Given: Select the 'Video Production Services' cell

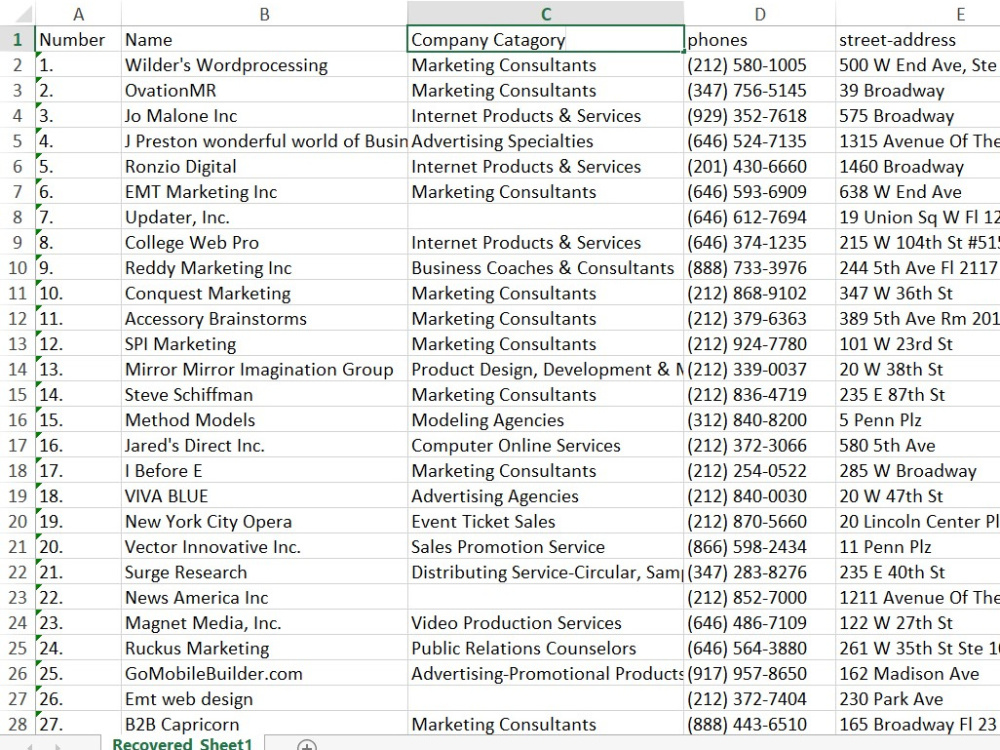Looking at the screenshot, I should pyautogui.click(x=545, y=622).
